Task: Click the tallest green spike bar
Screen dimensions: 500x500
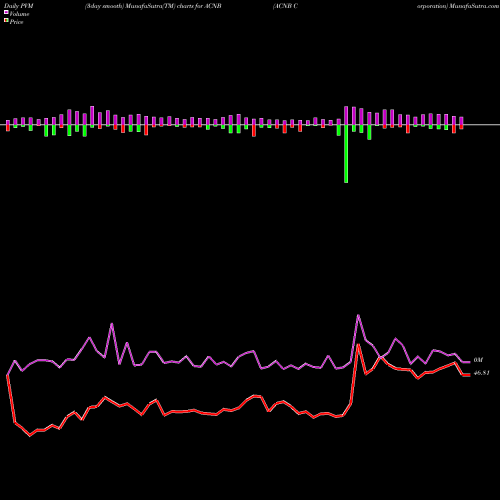Action: pos(346,154)
